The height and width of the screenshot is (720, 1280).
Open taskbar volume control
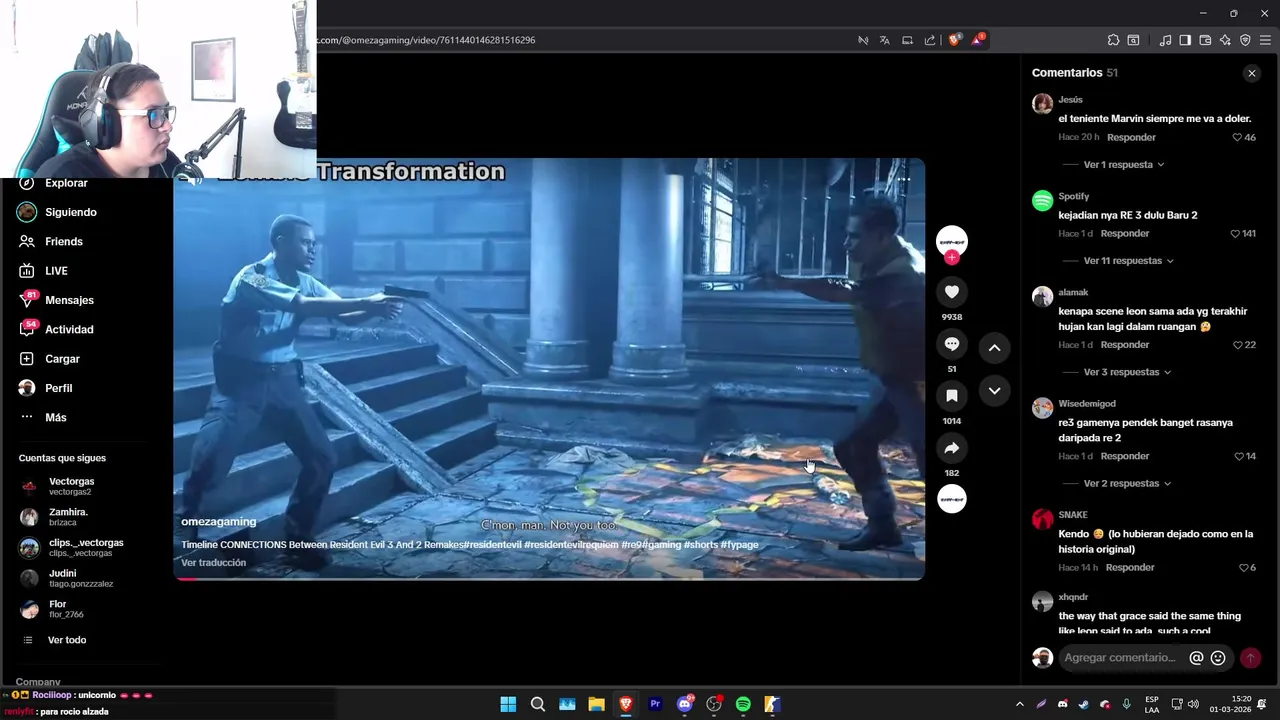pyautogui.click(x=1194, y=704)
